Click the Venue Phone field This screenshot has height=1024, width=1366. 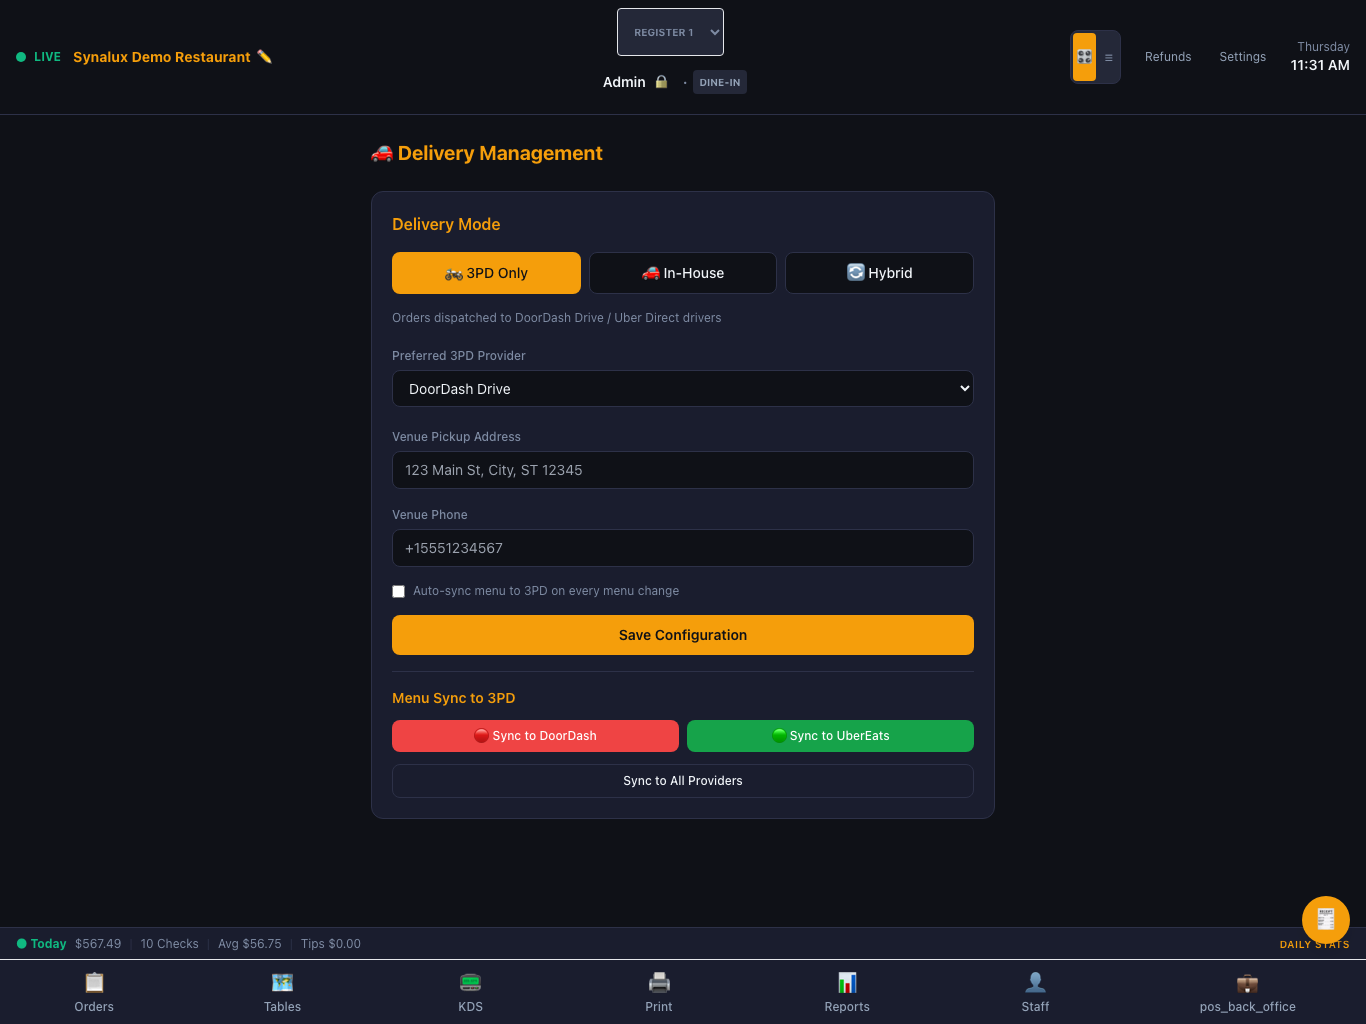(683, 548)
